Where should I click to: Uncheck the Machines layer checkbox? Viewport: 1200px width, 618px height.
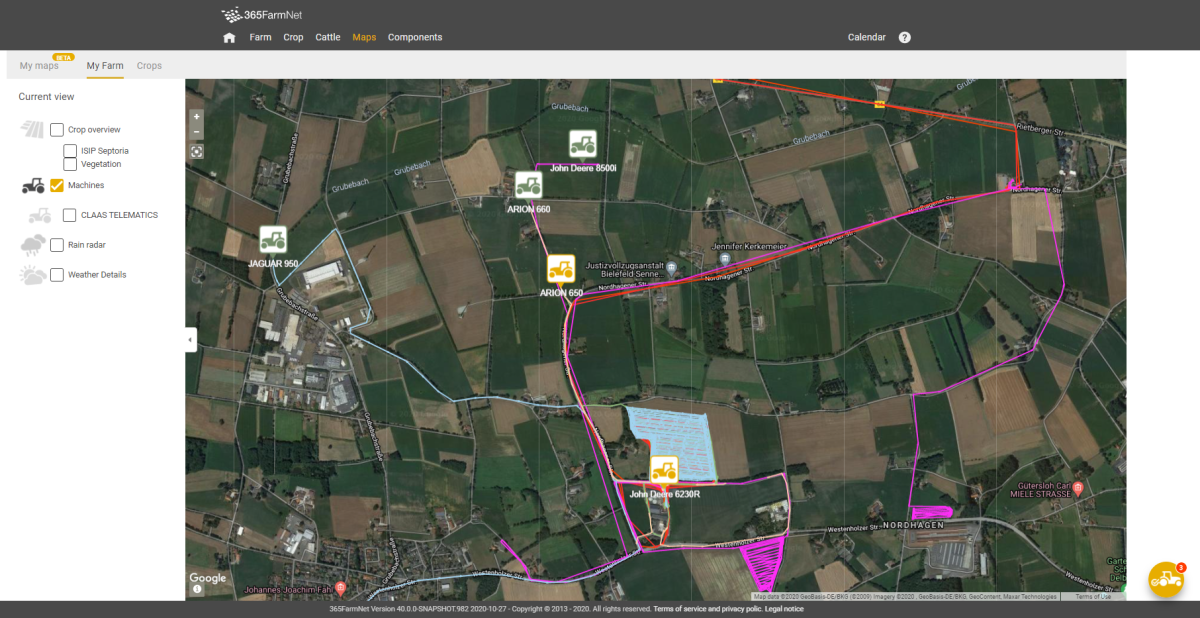57,185
